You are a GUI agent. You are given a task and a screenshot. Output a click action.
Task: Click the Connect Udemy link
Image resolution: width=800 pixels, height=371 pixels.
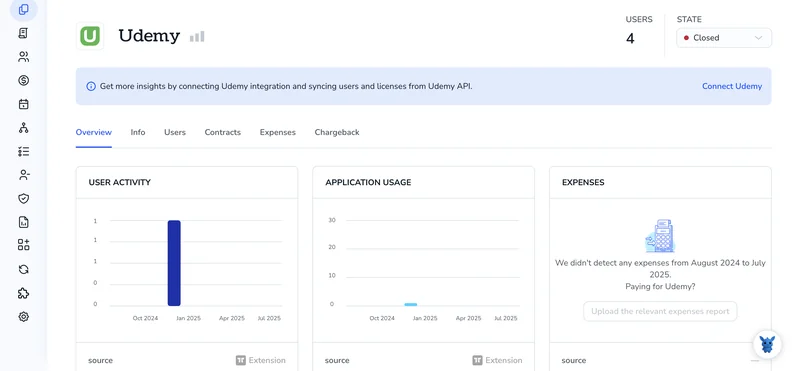click(x=732, y=86)
